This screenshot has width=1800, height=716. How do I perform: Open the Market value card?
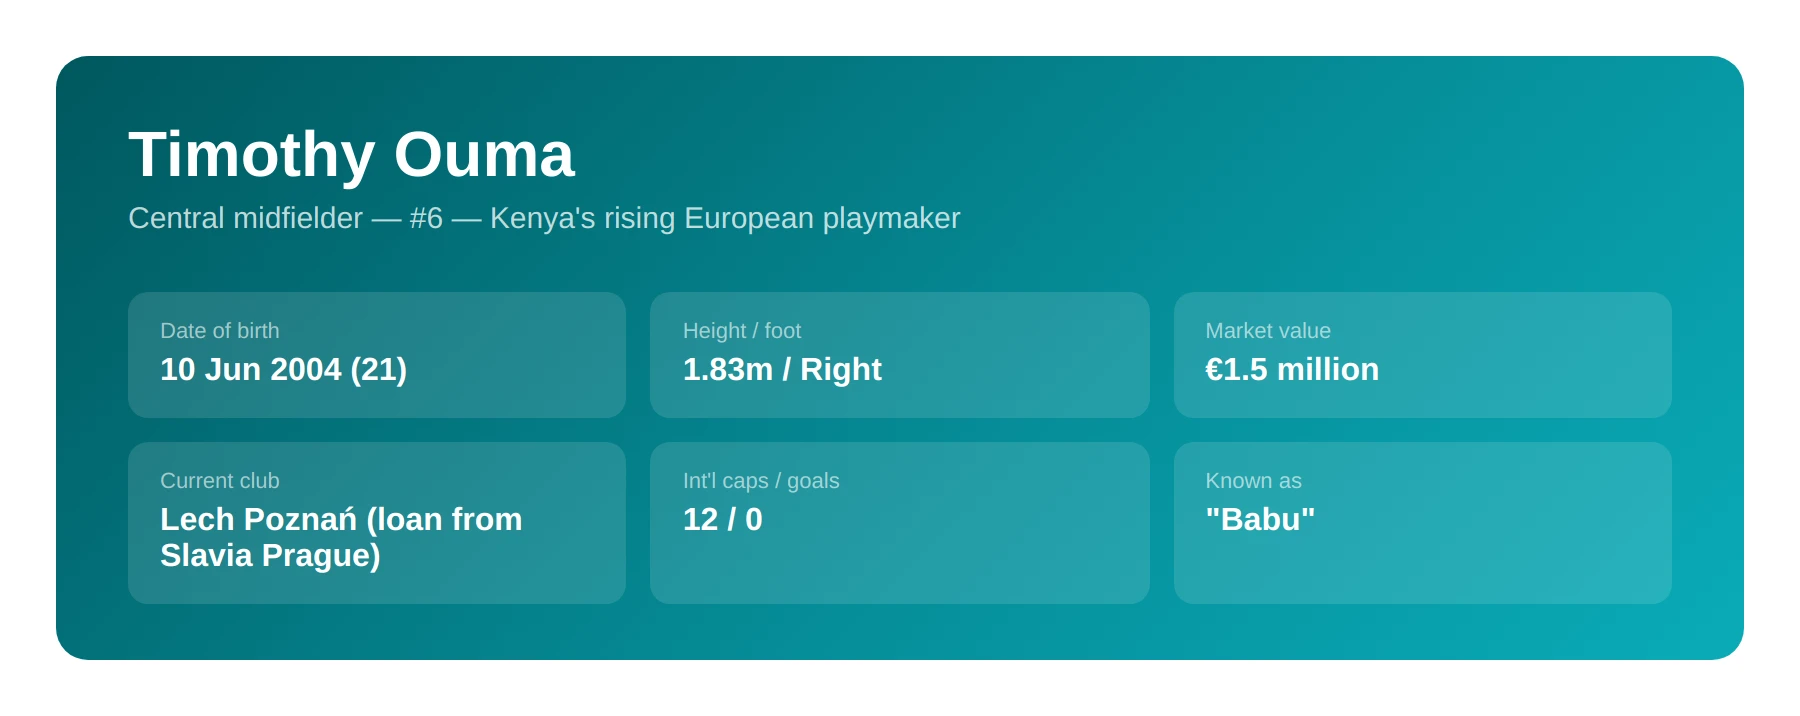[x=1423, y=355]
